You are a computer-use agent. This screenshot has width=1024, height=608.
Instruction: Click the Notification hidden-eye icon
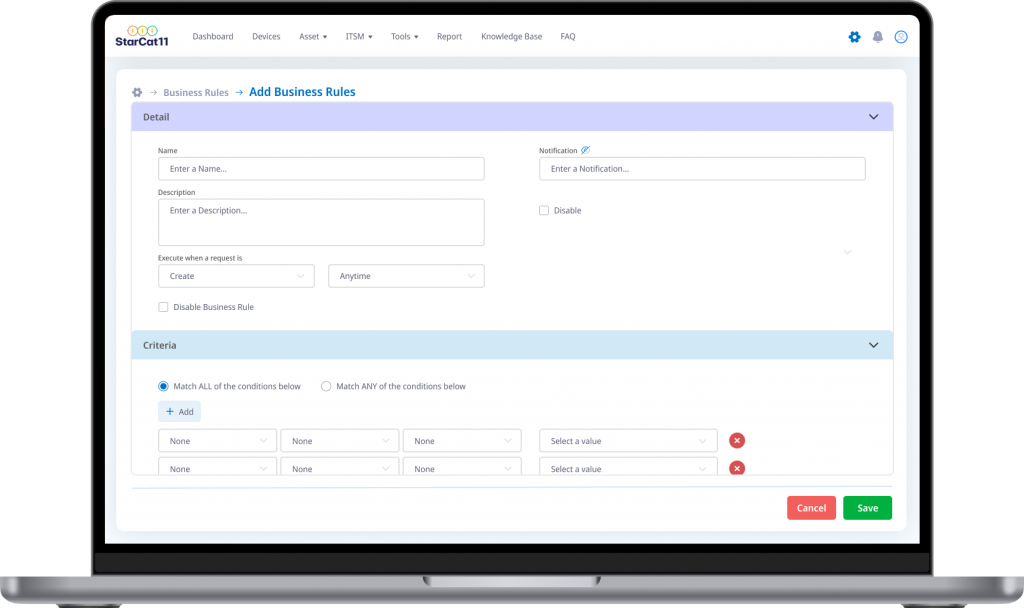pyautogui.click(x=585, y=150)
